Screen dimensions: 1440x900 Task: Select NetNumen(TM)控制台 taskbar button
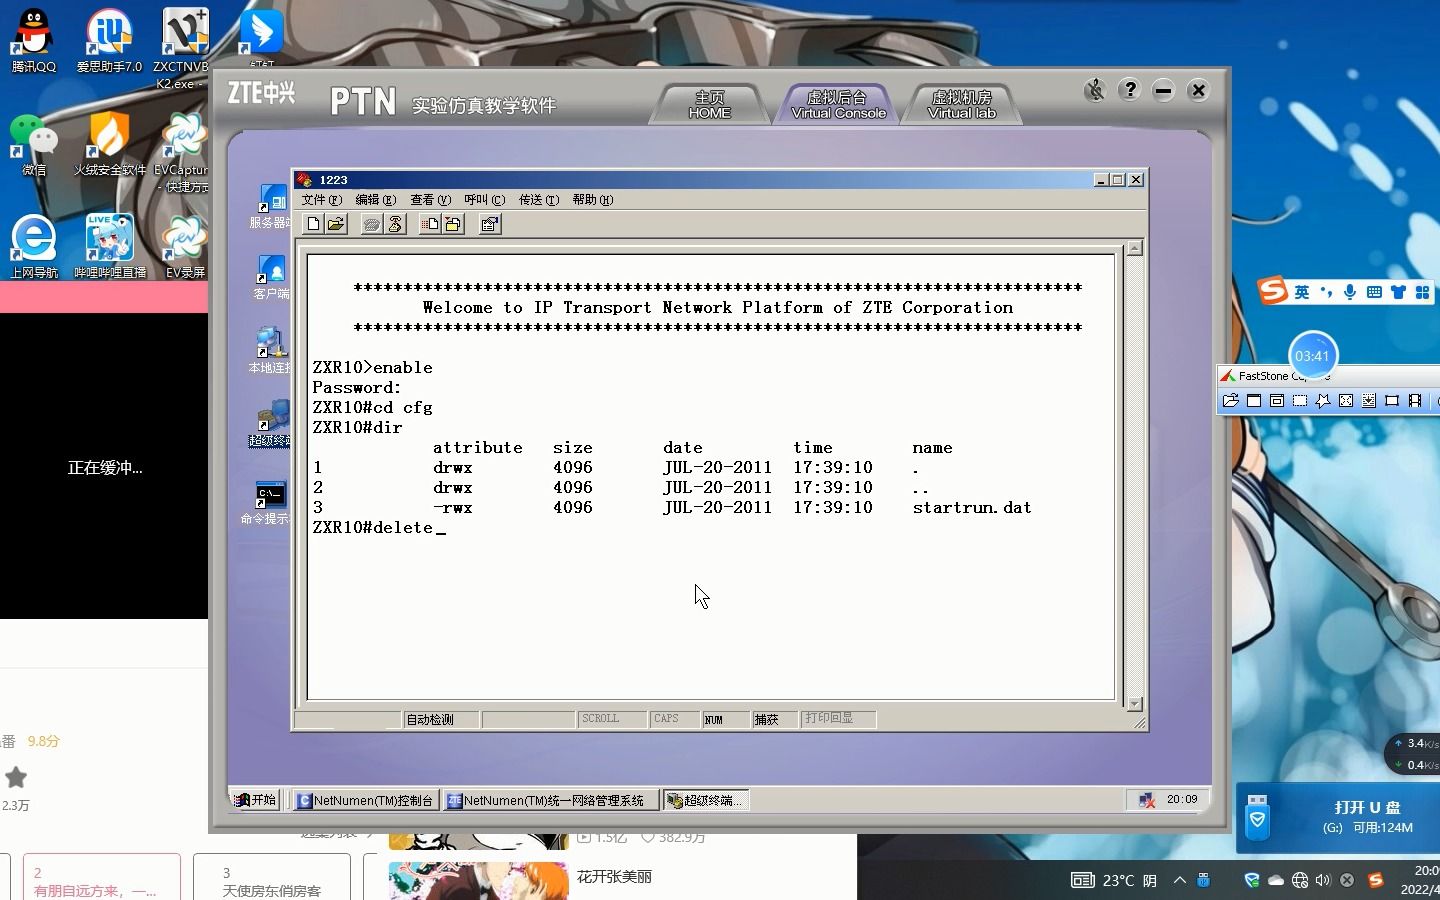click(x=366, y=800)
